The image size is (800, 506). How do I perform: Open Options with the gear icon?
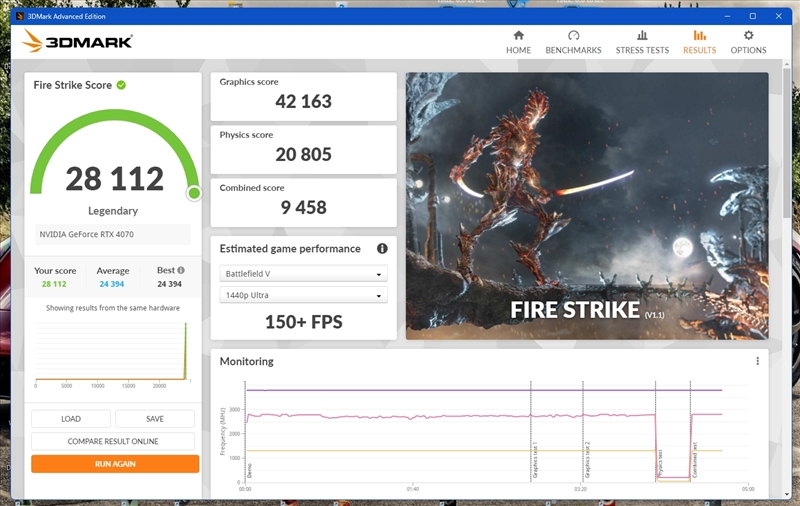(x=748, y=36)
